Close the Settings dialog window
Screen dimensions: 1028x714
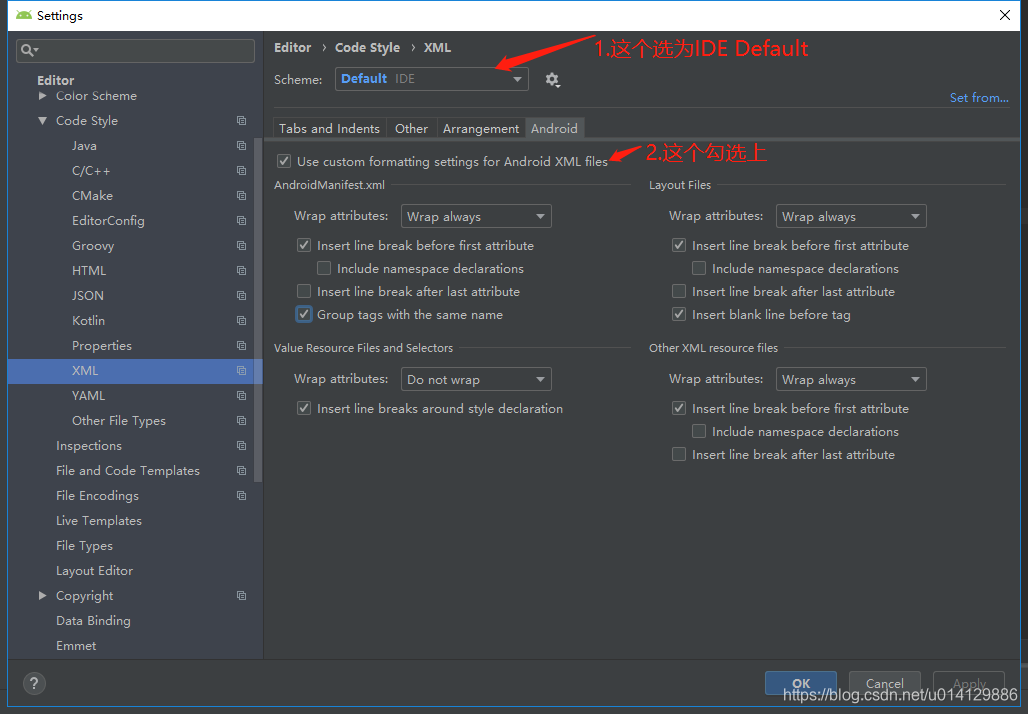[x=1004, y=15]
